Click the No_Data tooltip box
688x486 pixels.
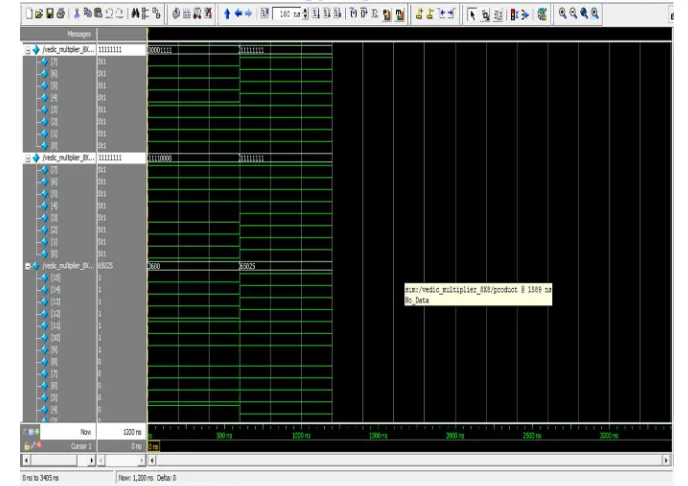point(478,295)
